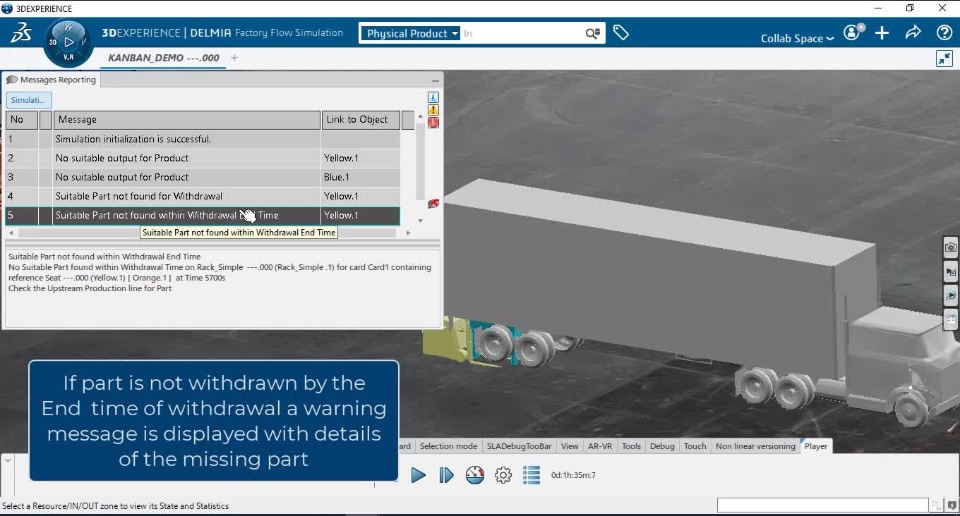960x516 pixels.
Task: Play the simulation
Action: click(418, 475)
